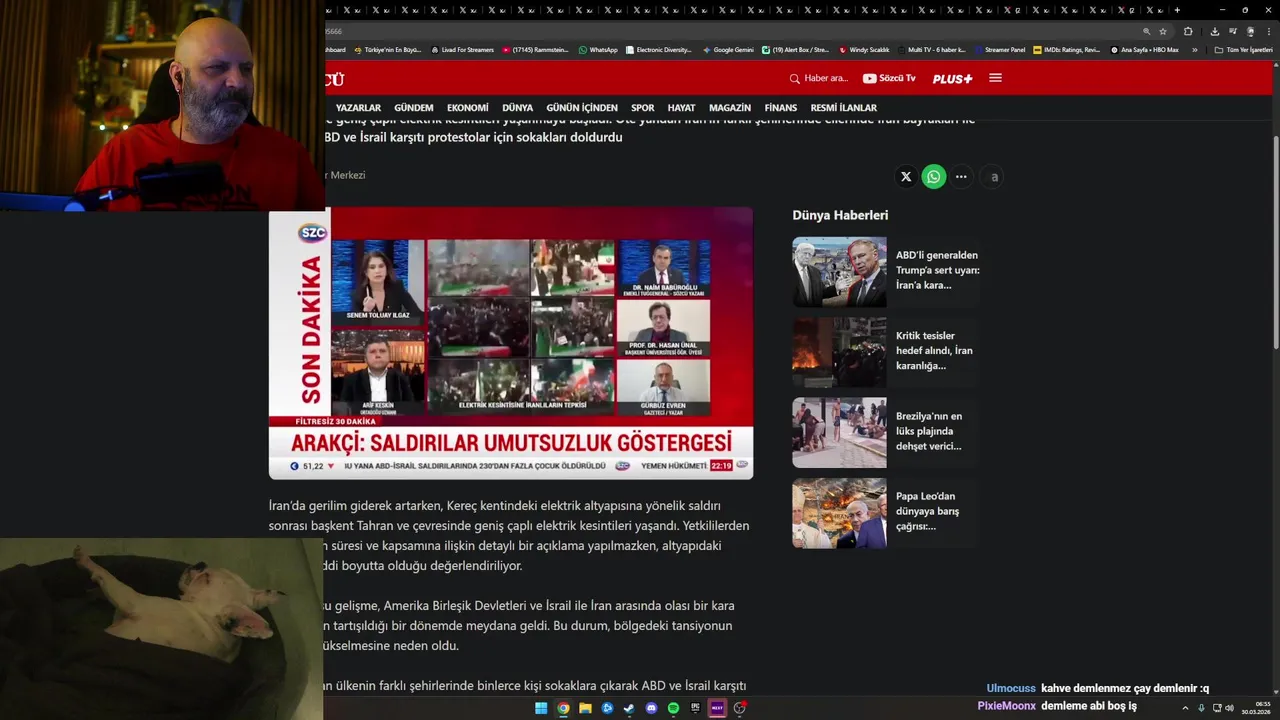Switch to Chrome in the taskbar
The width and height of the screenshot is (1280, 720).
click(563, 708)
